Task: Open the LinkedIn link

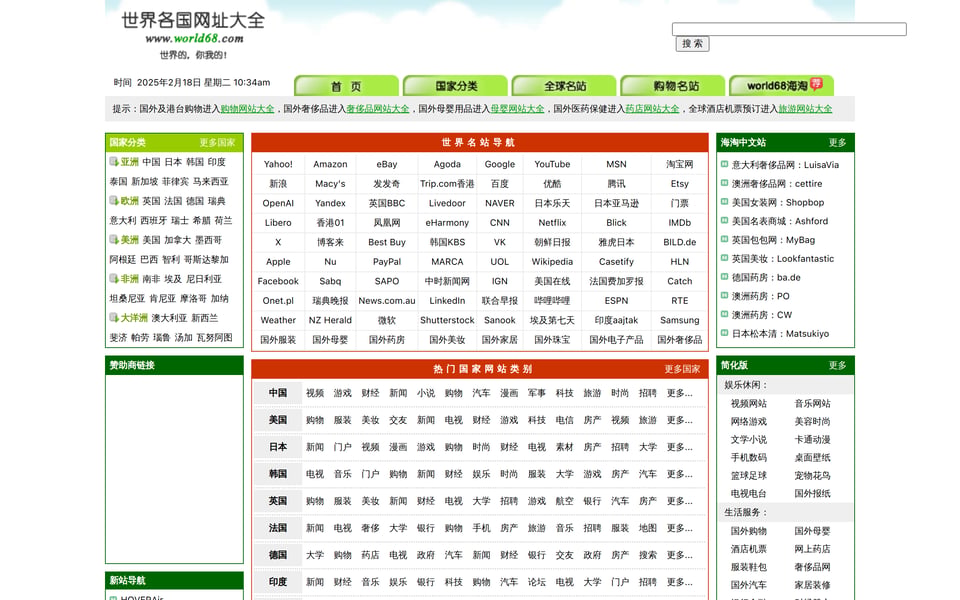Action: (x=447, y=301)
